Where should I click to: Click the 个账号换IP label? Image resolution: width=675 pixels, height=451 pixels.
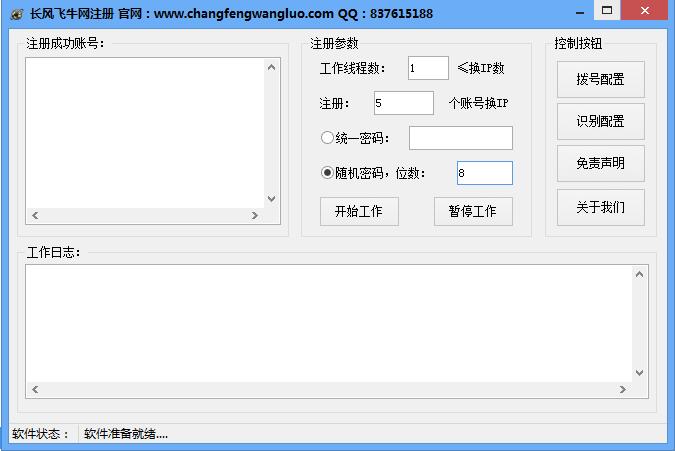tap(478, 103)
